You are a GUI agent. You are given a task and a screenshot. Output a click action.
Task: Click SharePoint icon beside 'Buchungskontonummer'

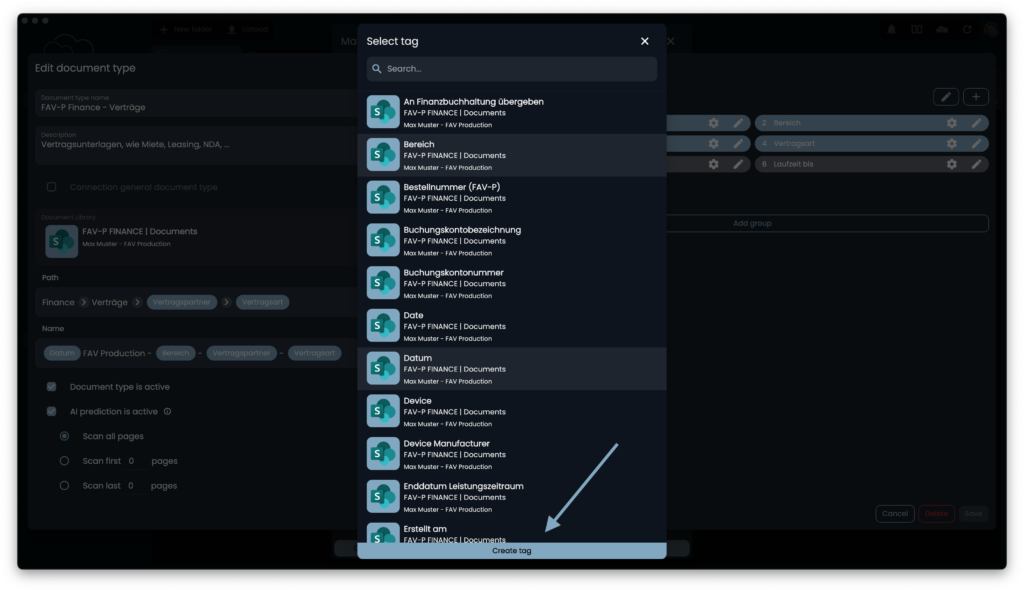pyautogui.click(x=383, y=283)
